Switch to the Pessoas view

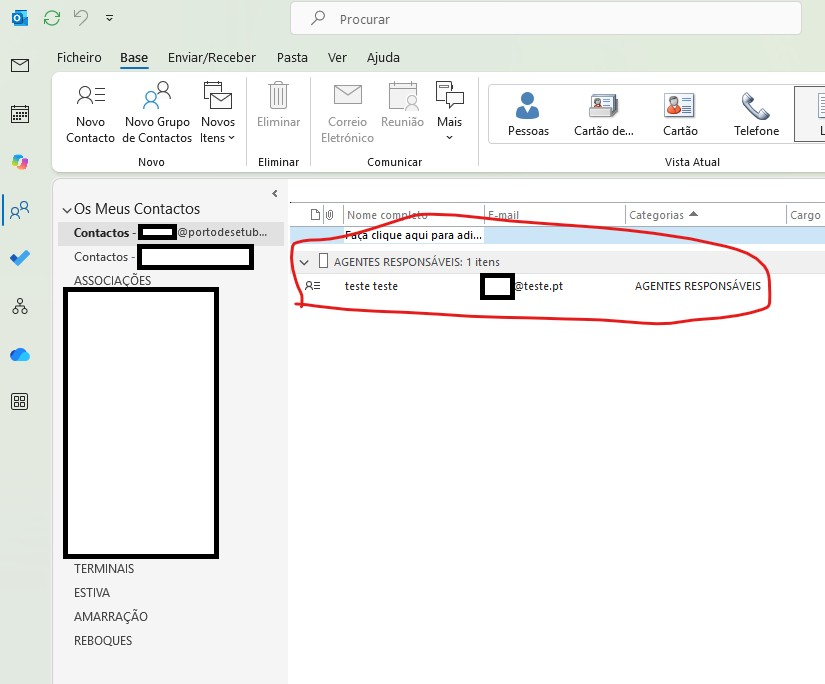point(528,114)
